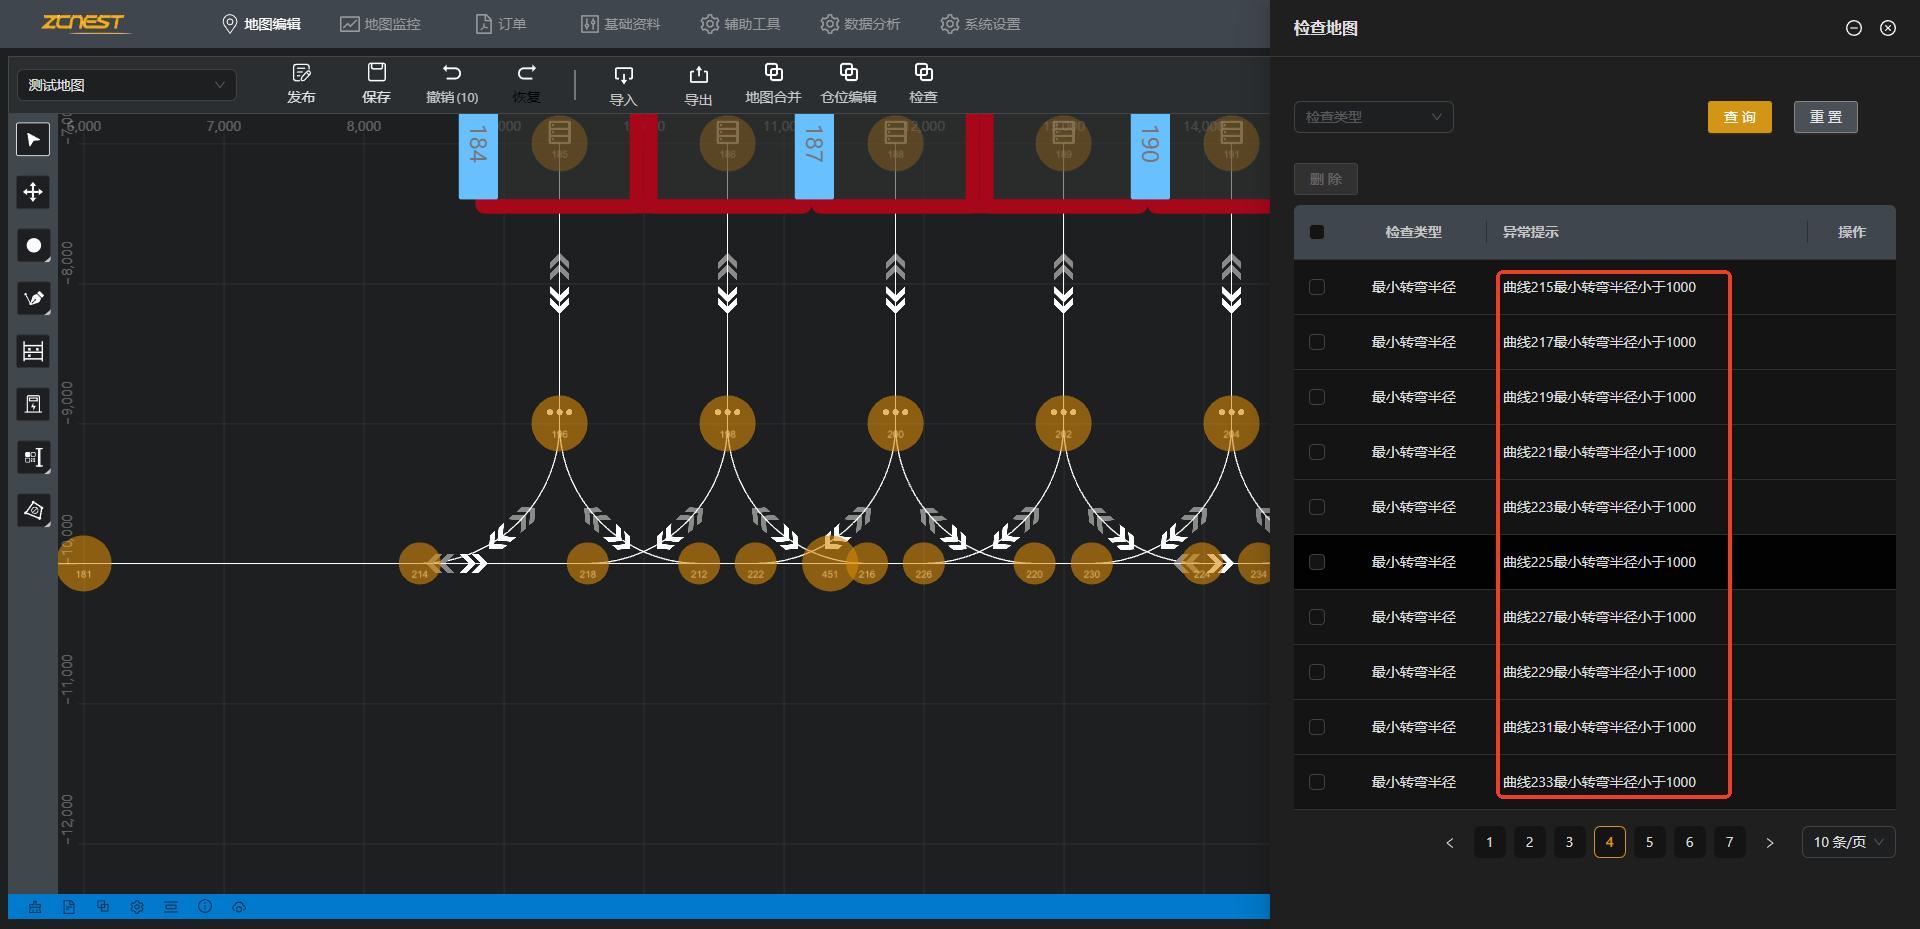Click the 重置 reset button
This screenshot has height=929, width=1920.
click(1826, 117)
